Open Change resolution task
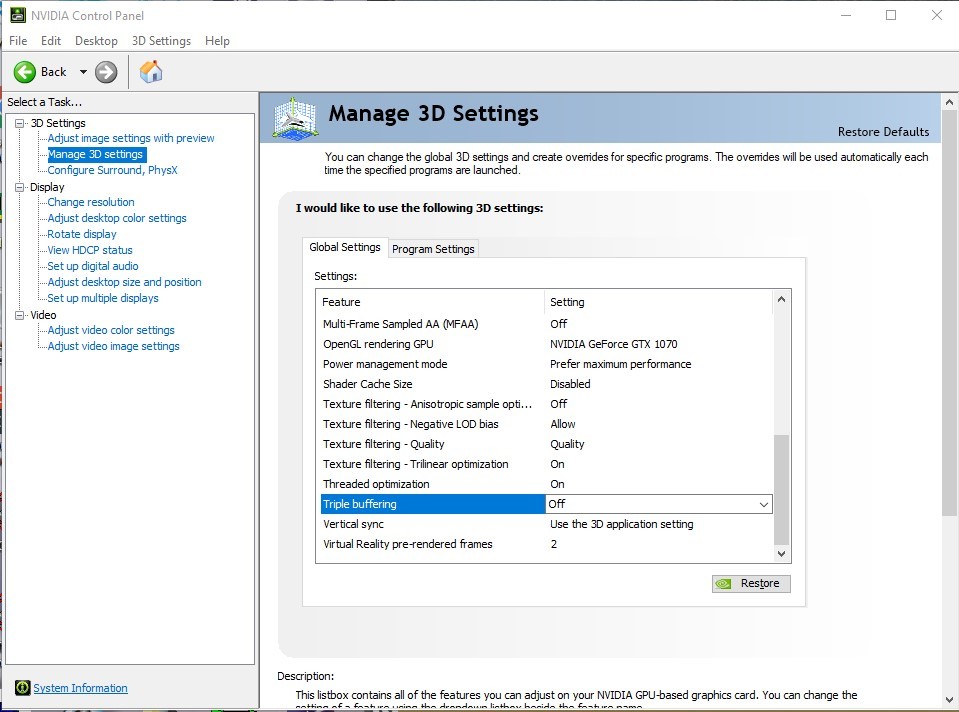959x712 pixels. click(x=91, y=202)
